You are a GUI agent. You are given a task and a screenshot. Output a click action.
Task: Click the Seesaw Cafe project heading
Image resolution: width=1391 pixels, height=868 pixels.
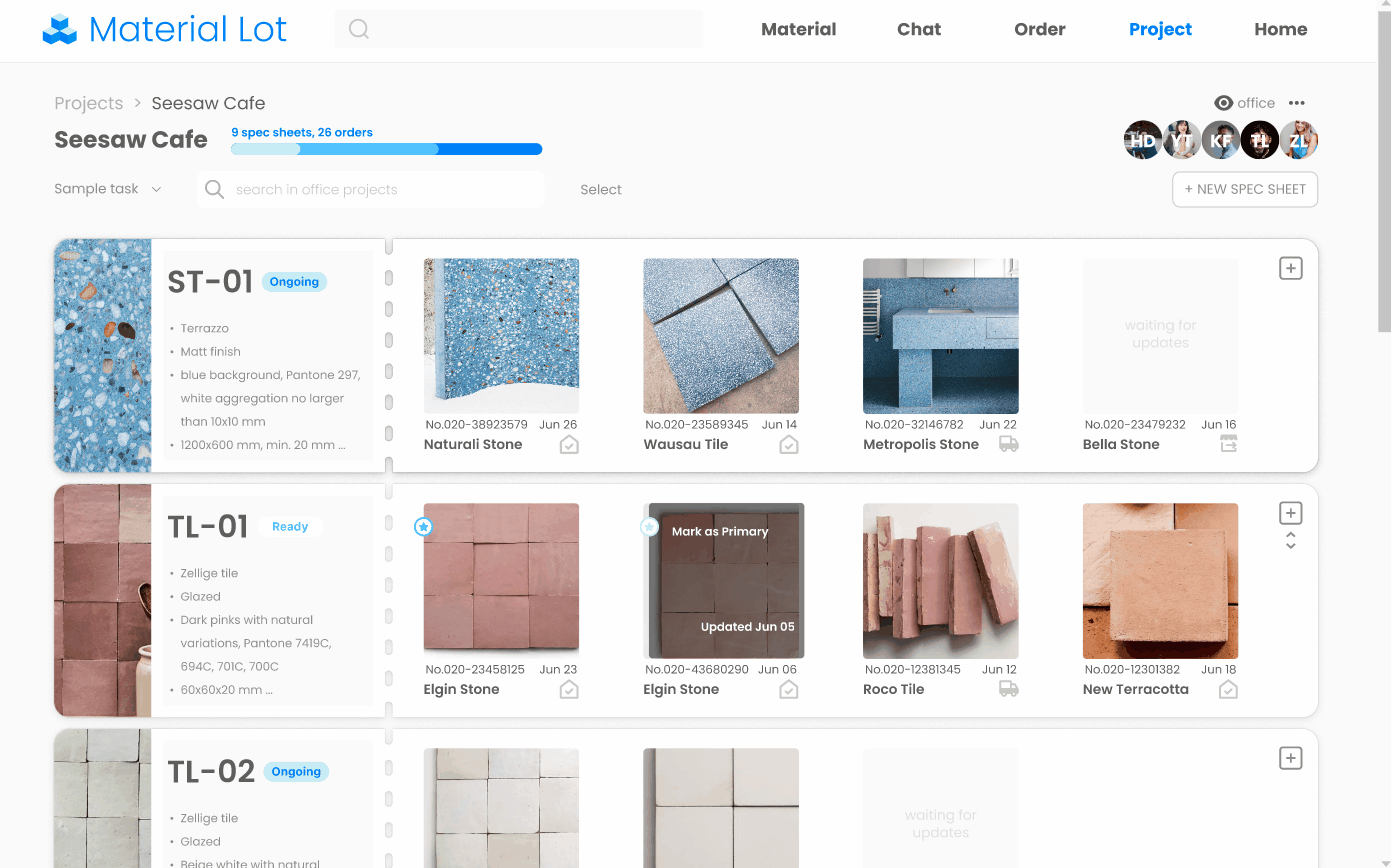tap(131, 140)
